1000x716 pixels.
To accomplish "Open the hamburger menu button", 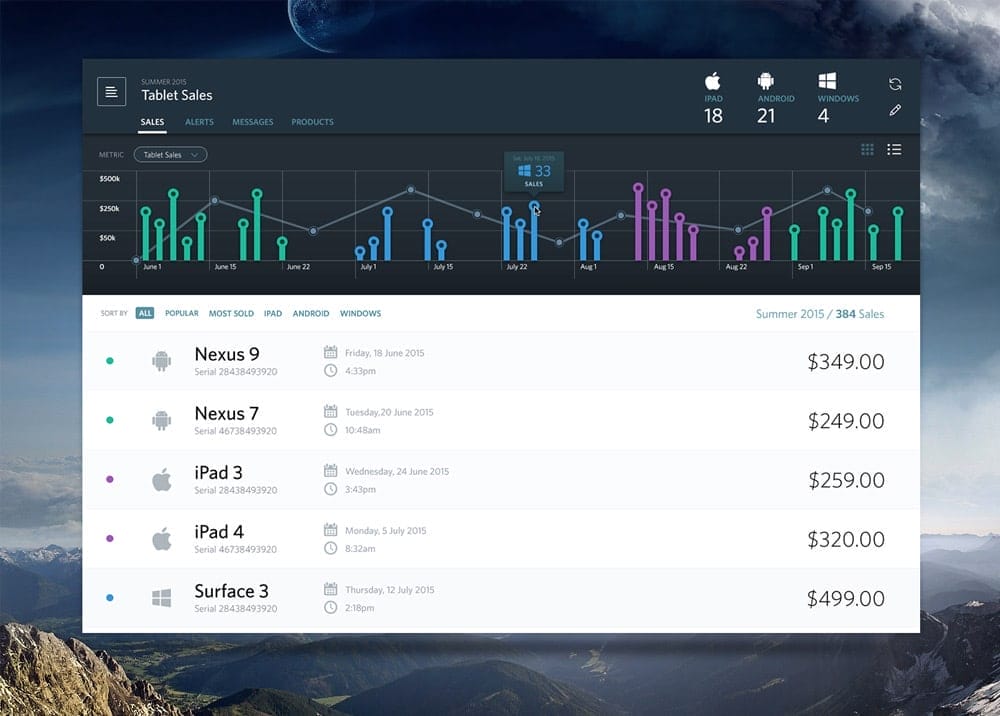I will tap(111, 91).
